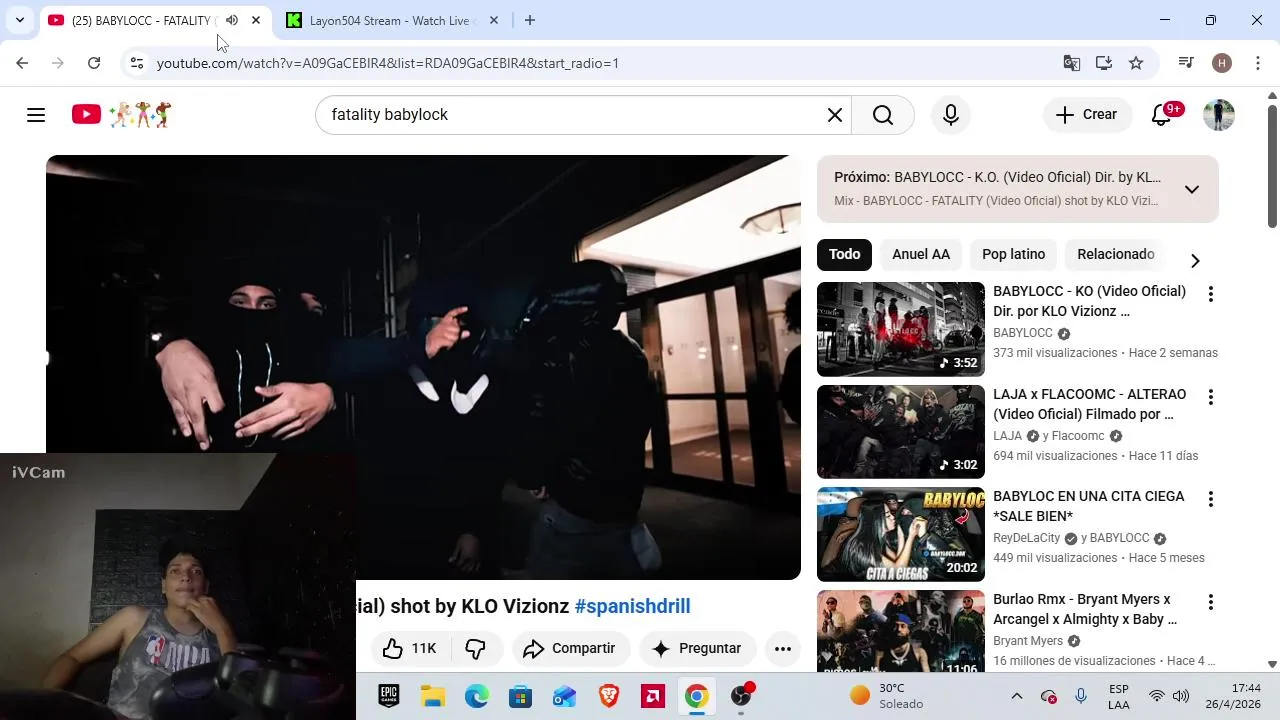
Task: Like the video with 11K likes
Action: [x=410, y=648]
